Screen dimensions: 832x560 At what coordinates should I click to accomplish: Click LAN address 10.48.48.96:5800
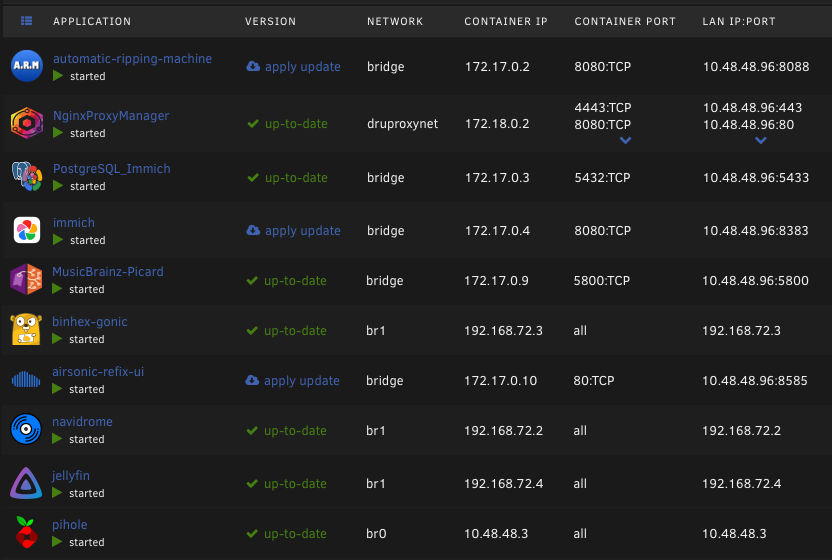point(755,280)
